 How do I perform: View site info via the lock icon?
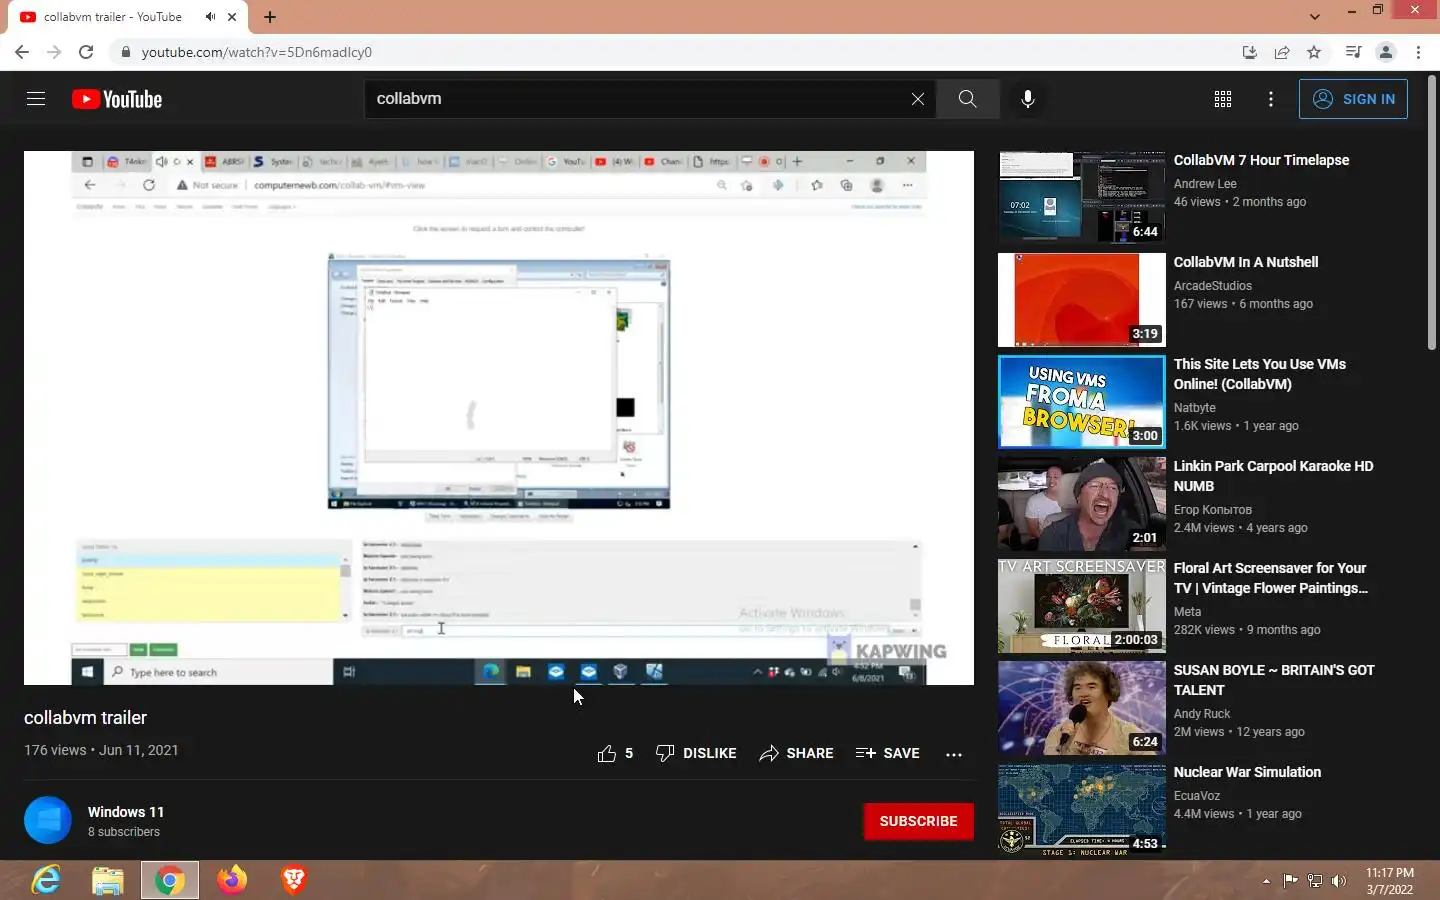click(x=125, y=52)
